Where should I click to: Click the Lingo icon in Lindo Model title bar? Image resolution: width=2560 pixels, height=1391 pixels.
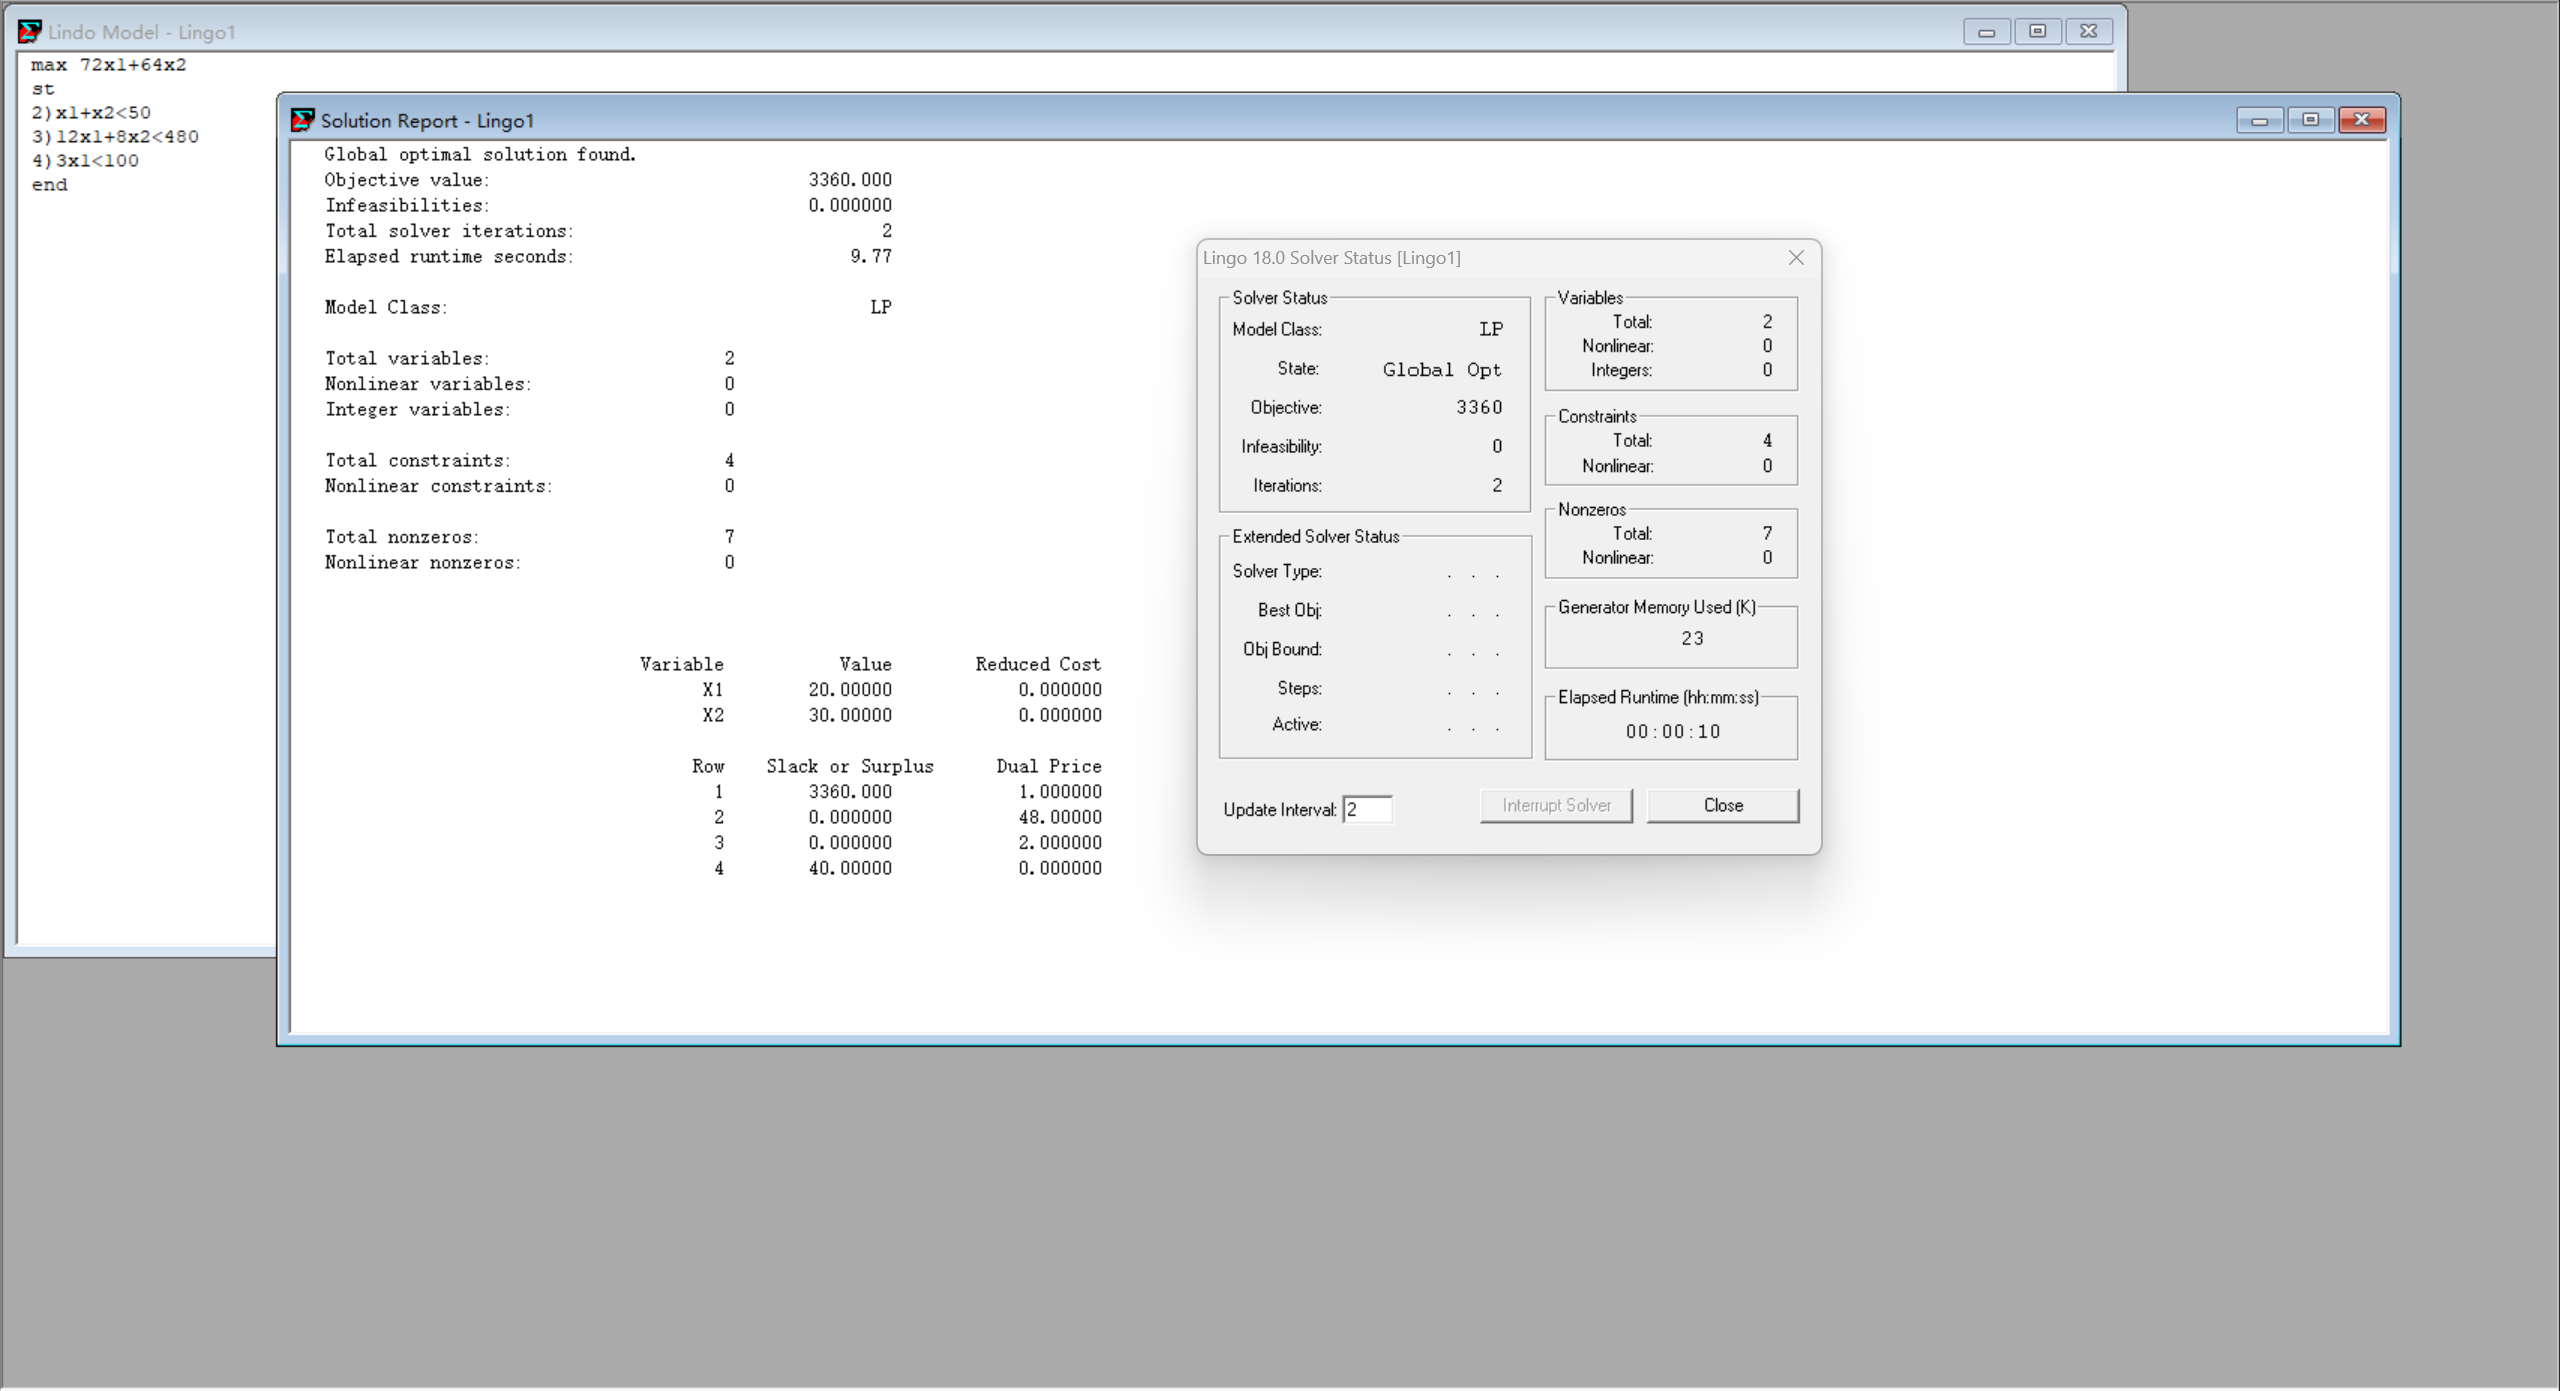(29, 32)
